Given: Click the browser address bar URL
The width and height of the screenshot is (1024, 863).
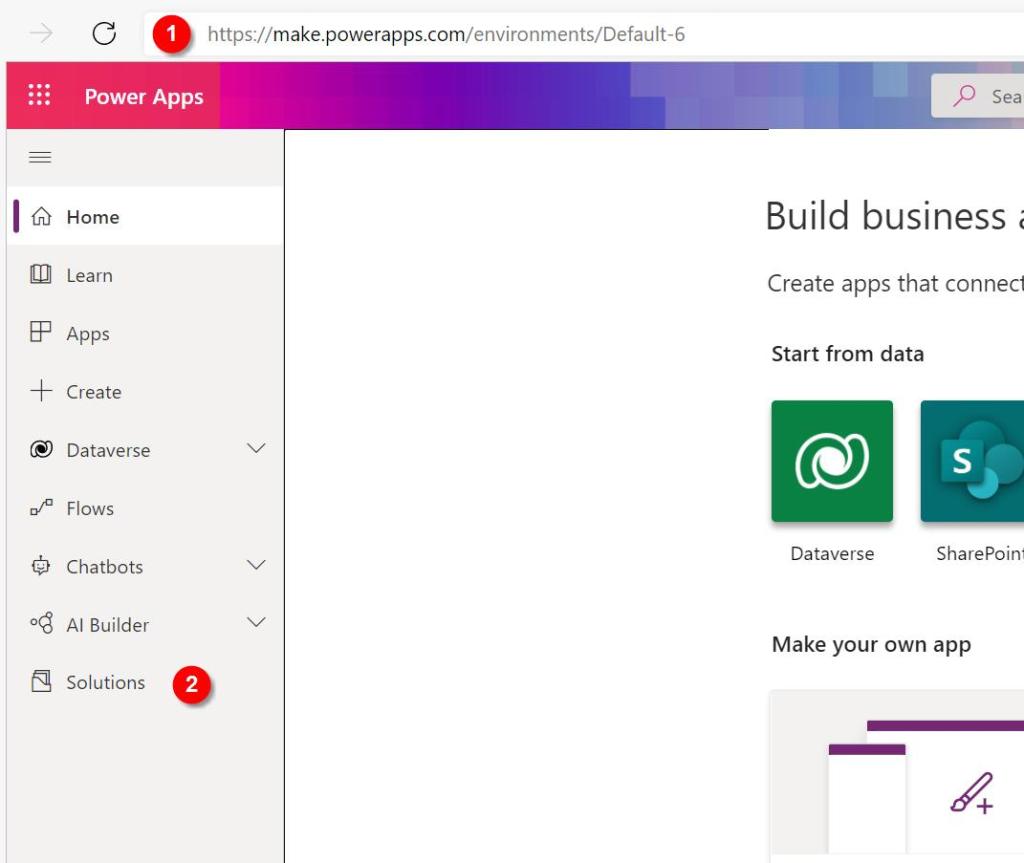Looking at the screenshot, I should [x=446, y=35].
